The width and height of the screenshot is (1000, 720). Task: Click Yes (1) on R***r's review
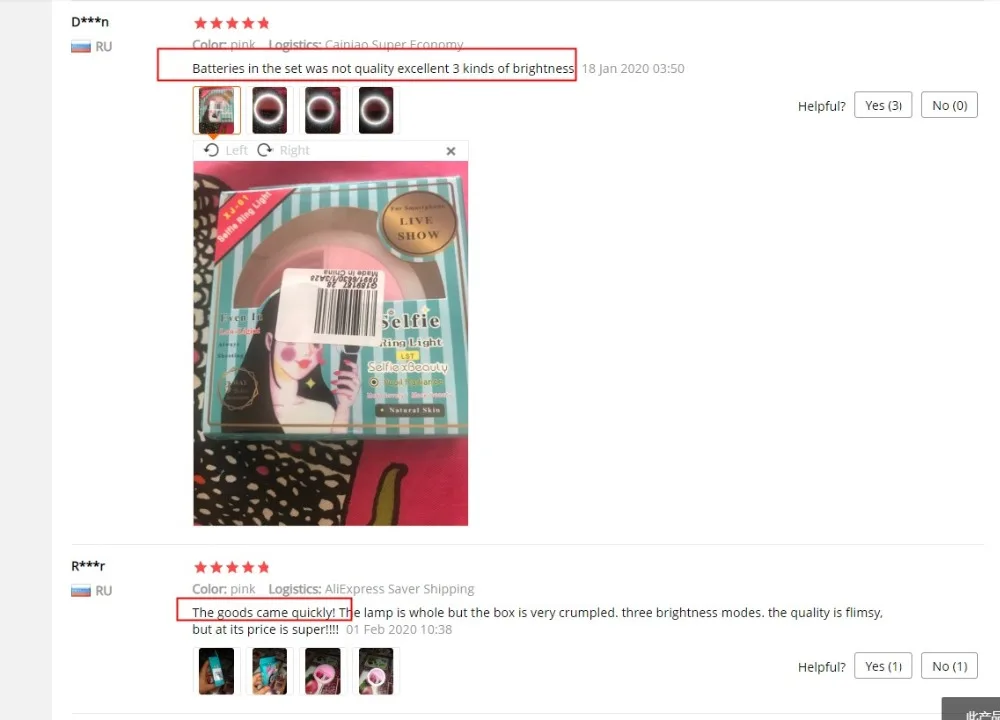pos(883,666)
